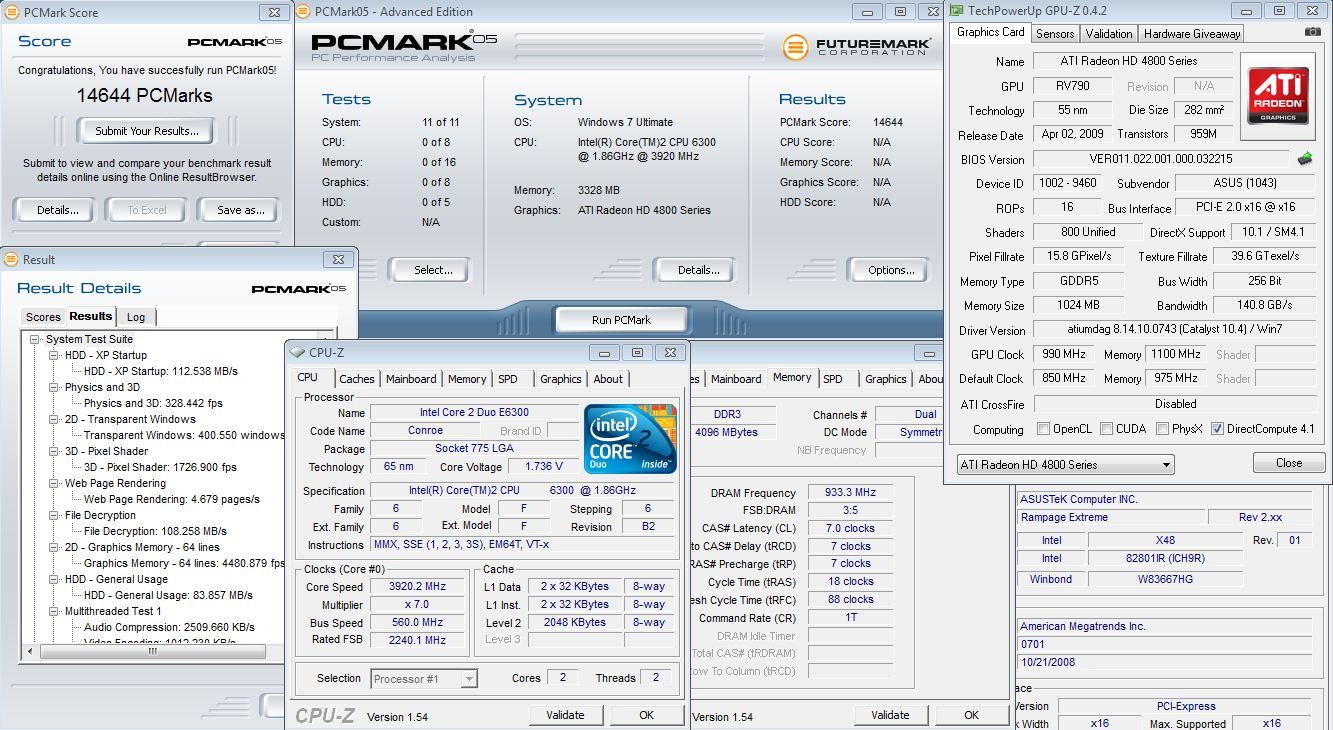
Task: Toggle the PhysX checkbox
Action: (x=1163, y=429)
